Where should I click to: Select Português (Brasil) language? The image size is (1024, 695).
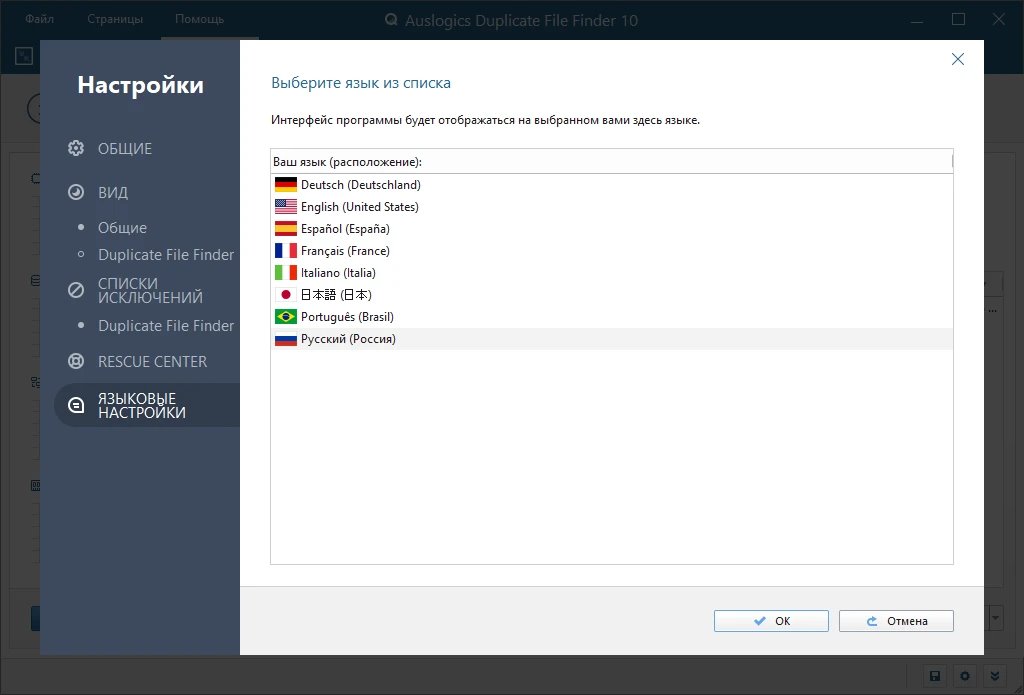(612, 317)
